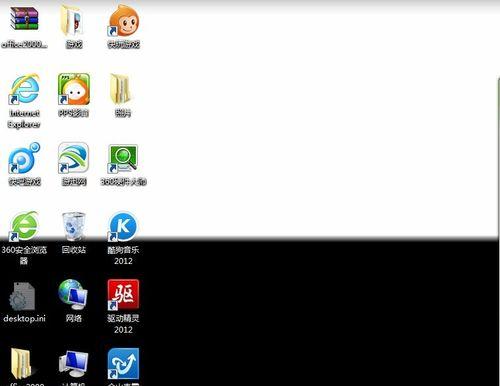500x386 pixels.
Task: Select the desktop.ini file icon
Action: tap(23, 296)
